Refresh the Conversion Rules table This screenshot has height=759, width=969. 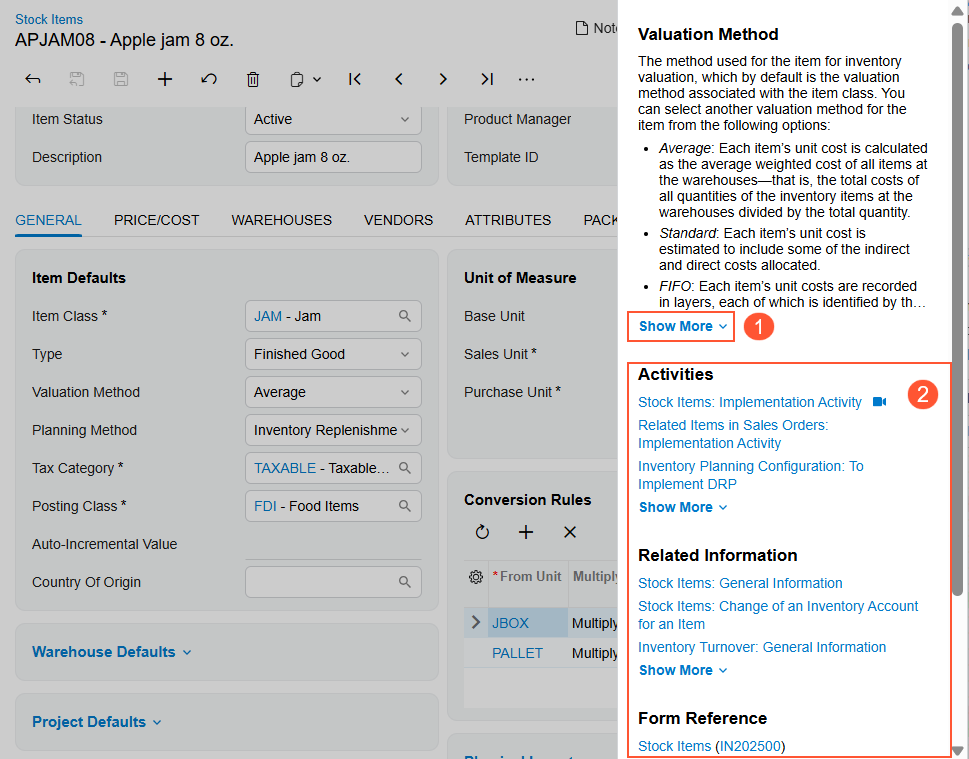482,532
